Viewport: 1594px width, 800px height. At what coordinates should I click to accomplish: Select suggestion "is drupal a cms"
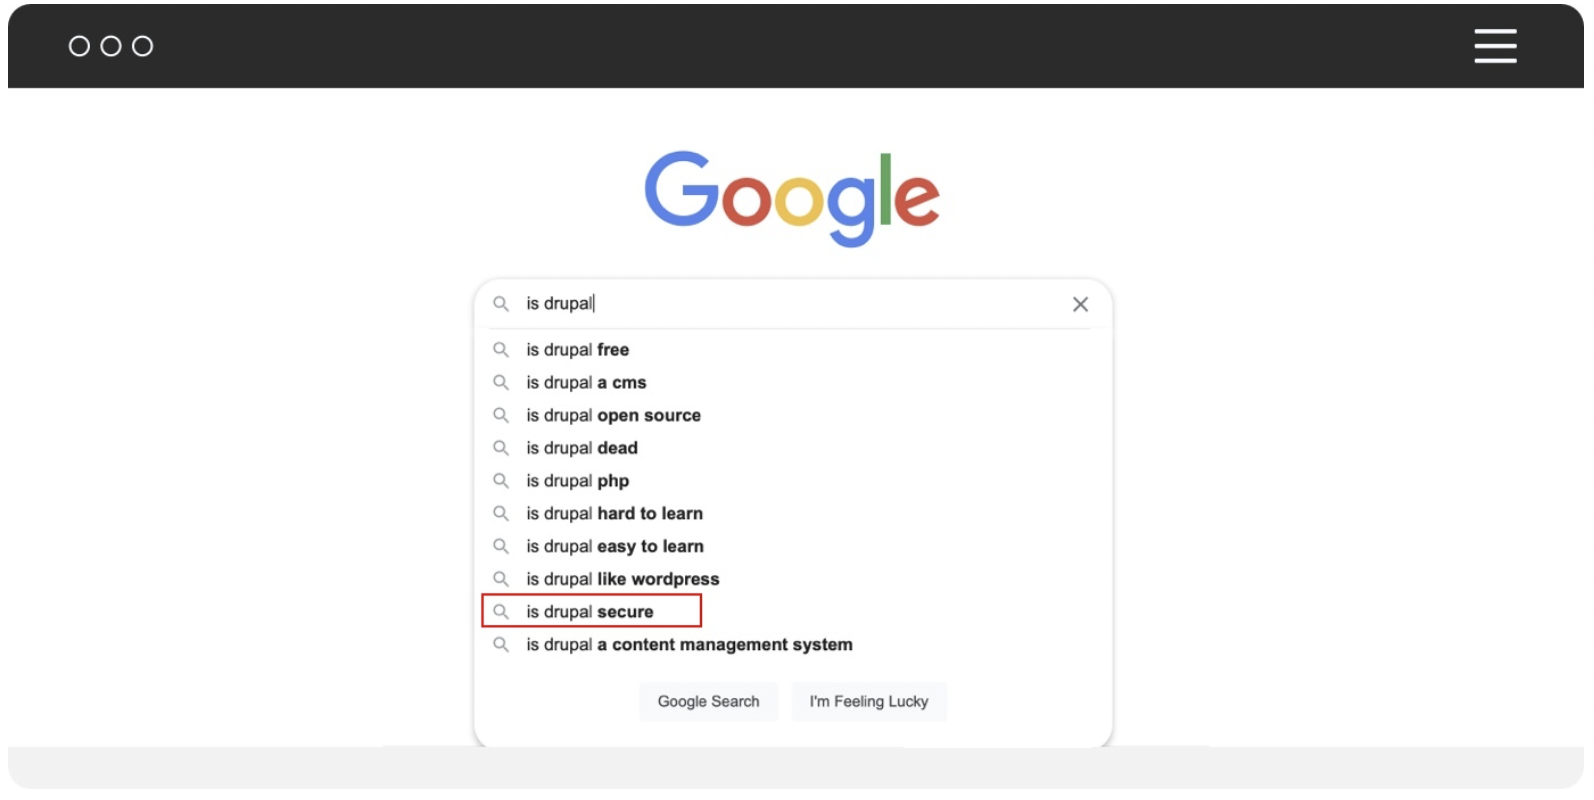click(586, 383)
